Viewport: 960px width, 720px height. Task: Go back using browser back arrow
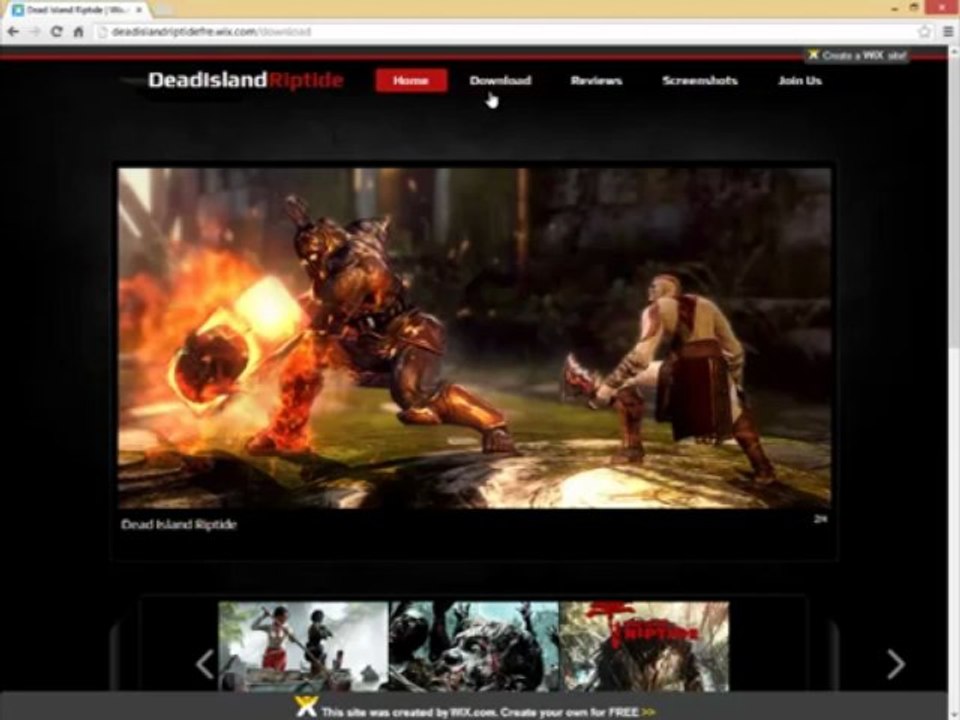13,31
